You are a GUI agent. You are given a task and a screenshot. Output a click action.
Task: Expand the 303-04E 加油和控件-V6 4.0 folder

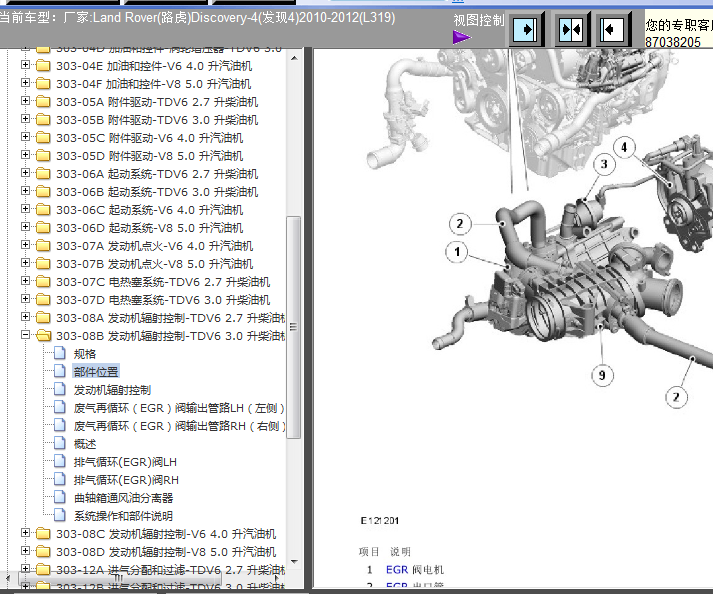coord(25,65)
